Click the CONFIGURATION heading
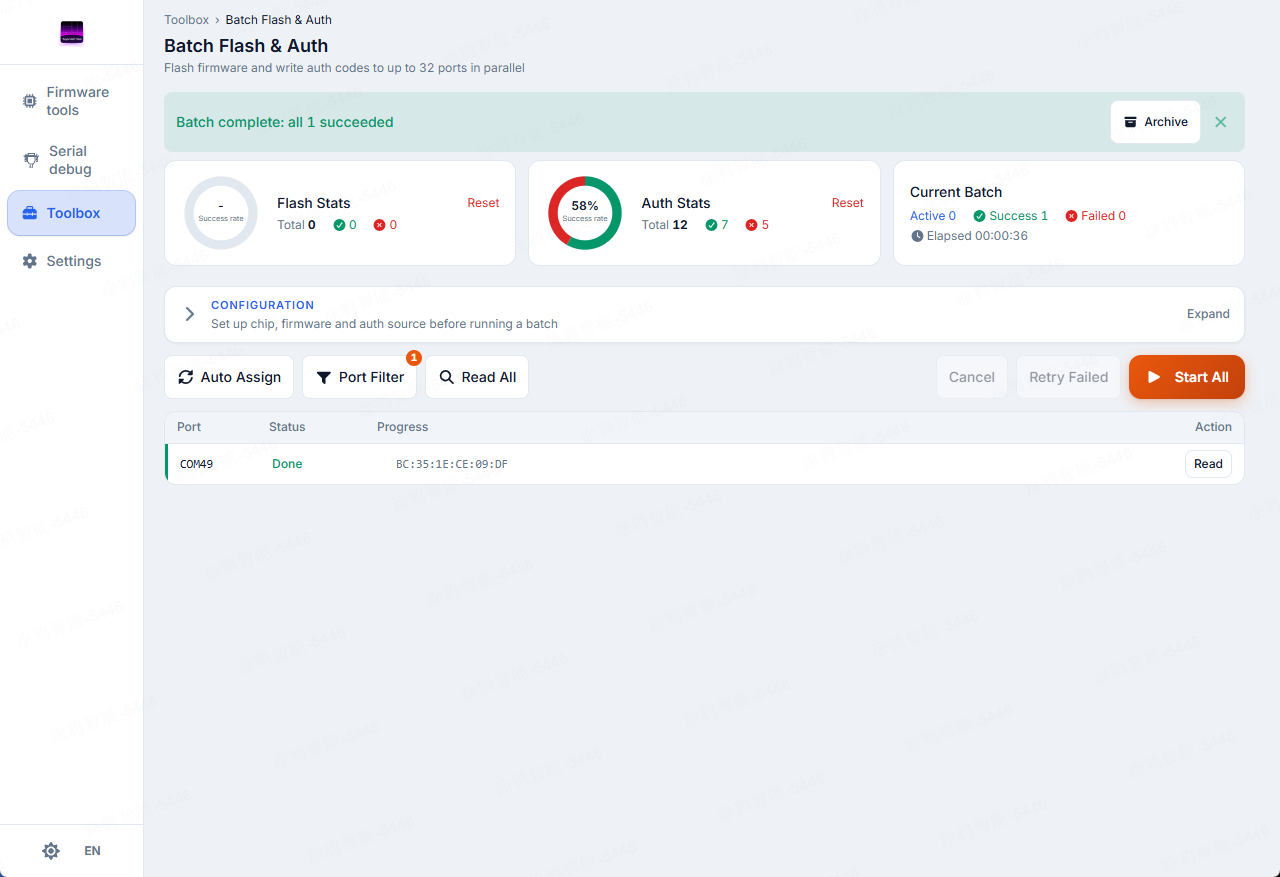The image size is (1280, 877). point(262,305)
